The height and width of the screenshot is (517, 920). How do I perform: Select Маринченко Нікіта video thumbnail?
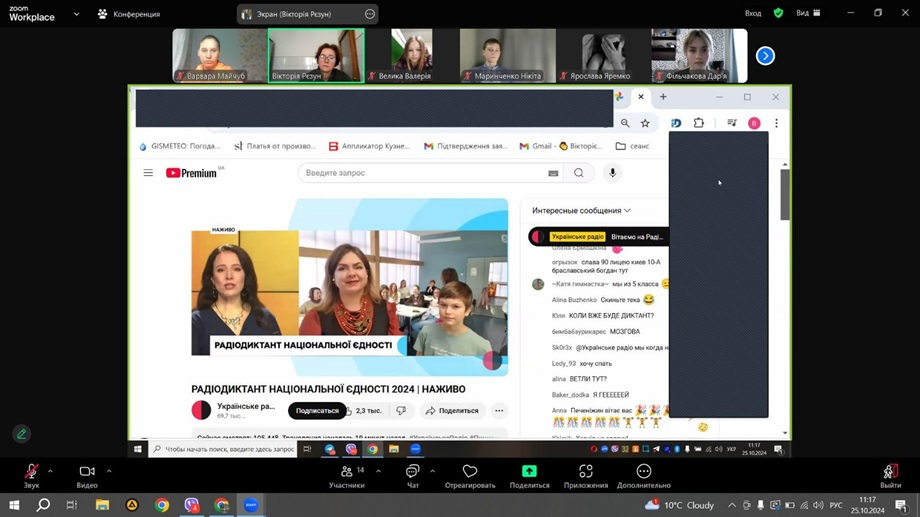pos(507,55)
